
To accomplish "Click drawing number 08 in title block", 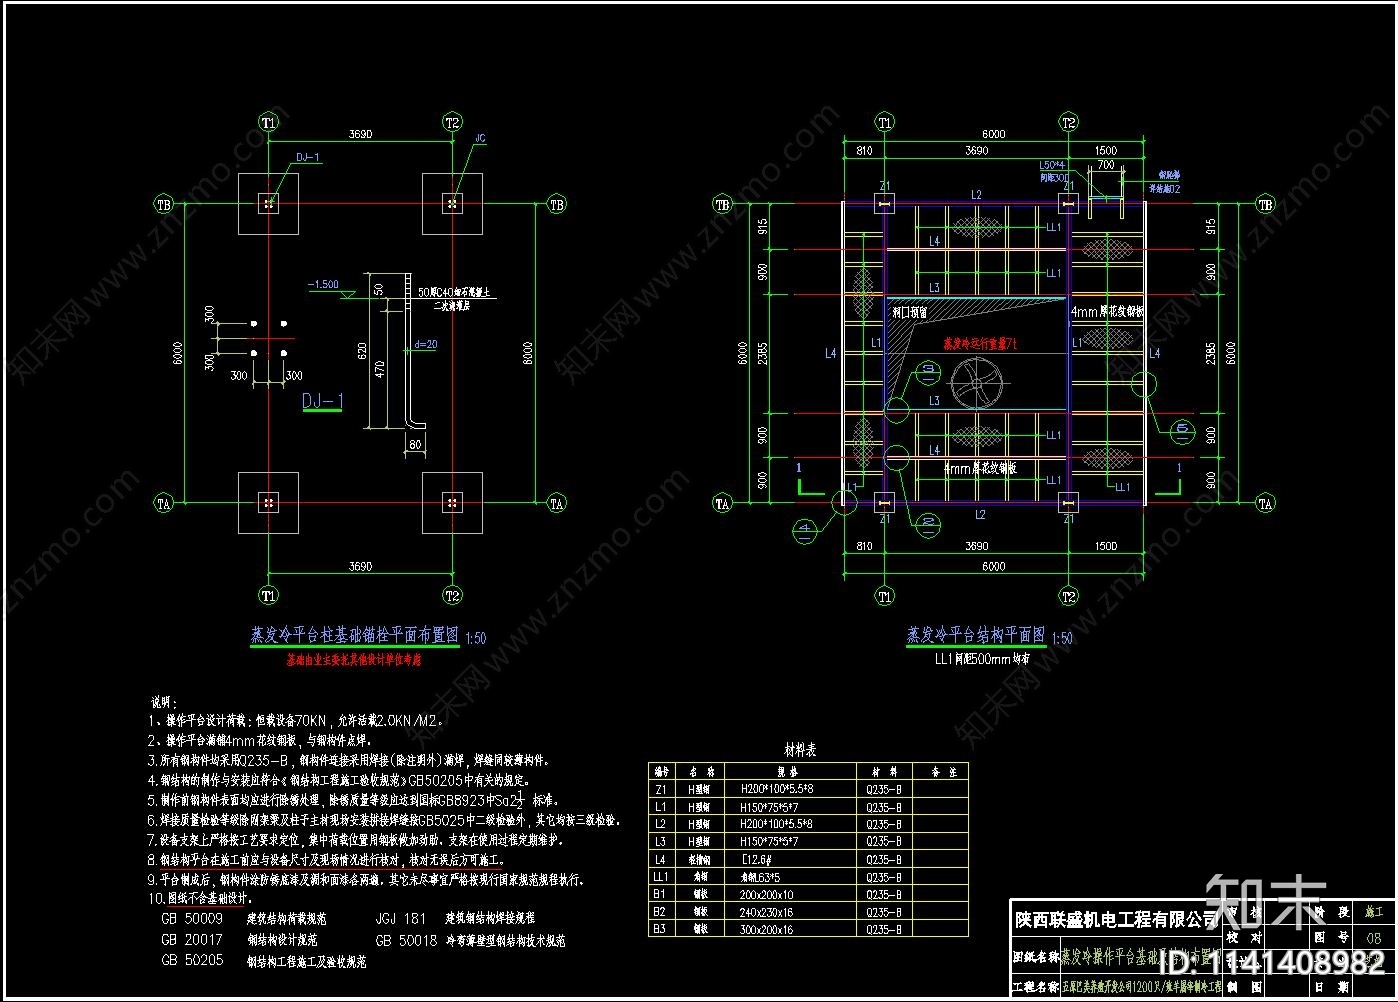I will tap(1373, 938).
